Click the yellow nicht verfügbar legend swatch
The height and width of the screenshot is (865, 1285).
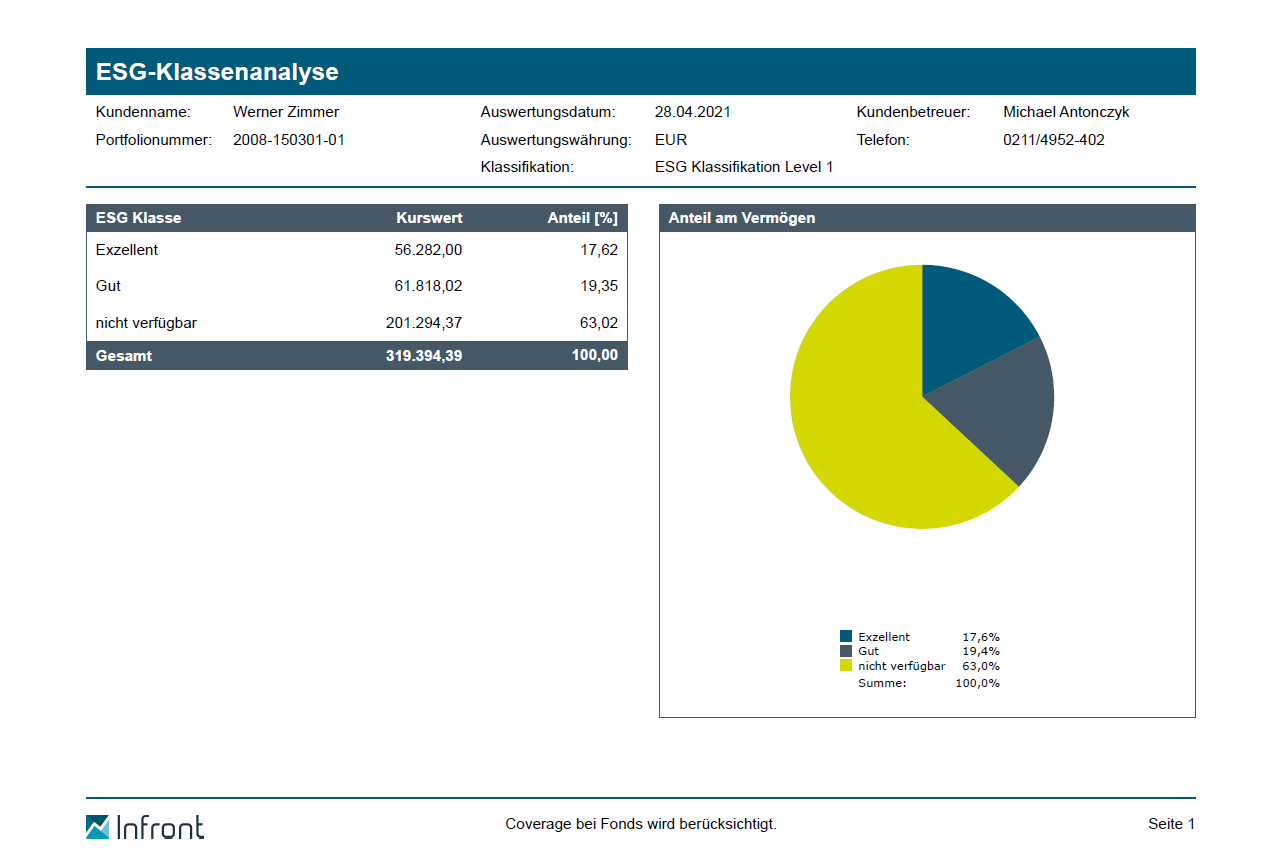[846, 665]
